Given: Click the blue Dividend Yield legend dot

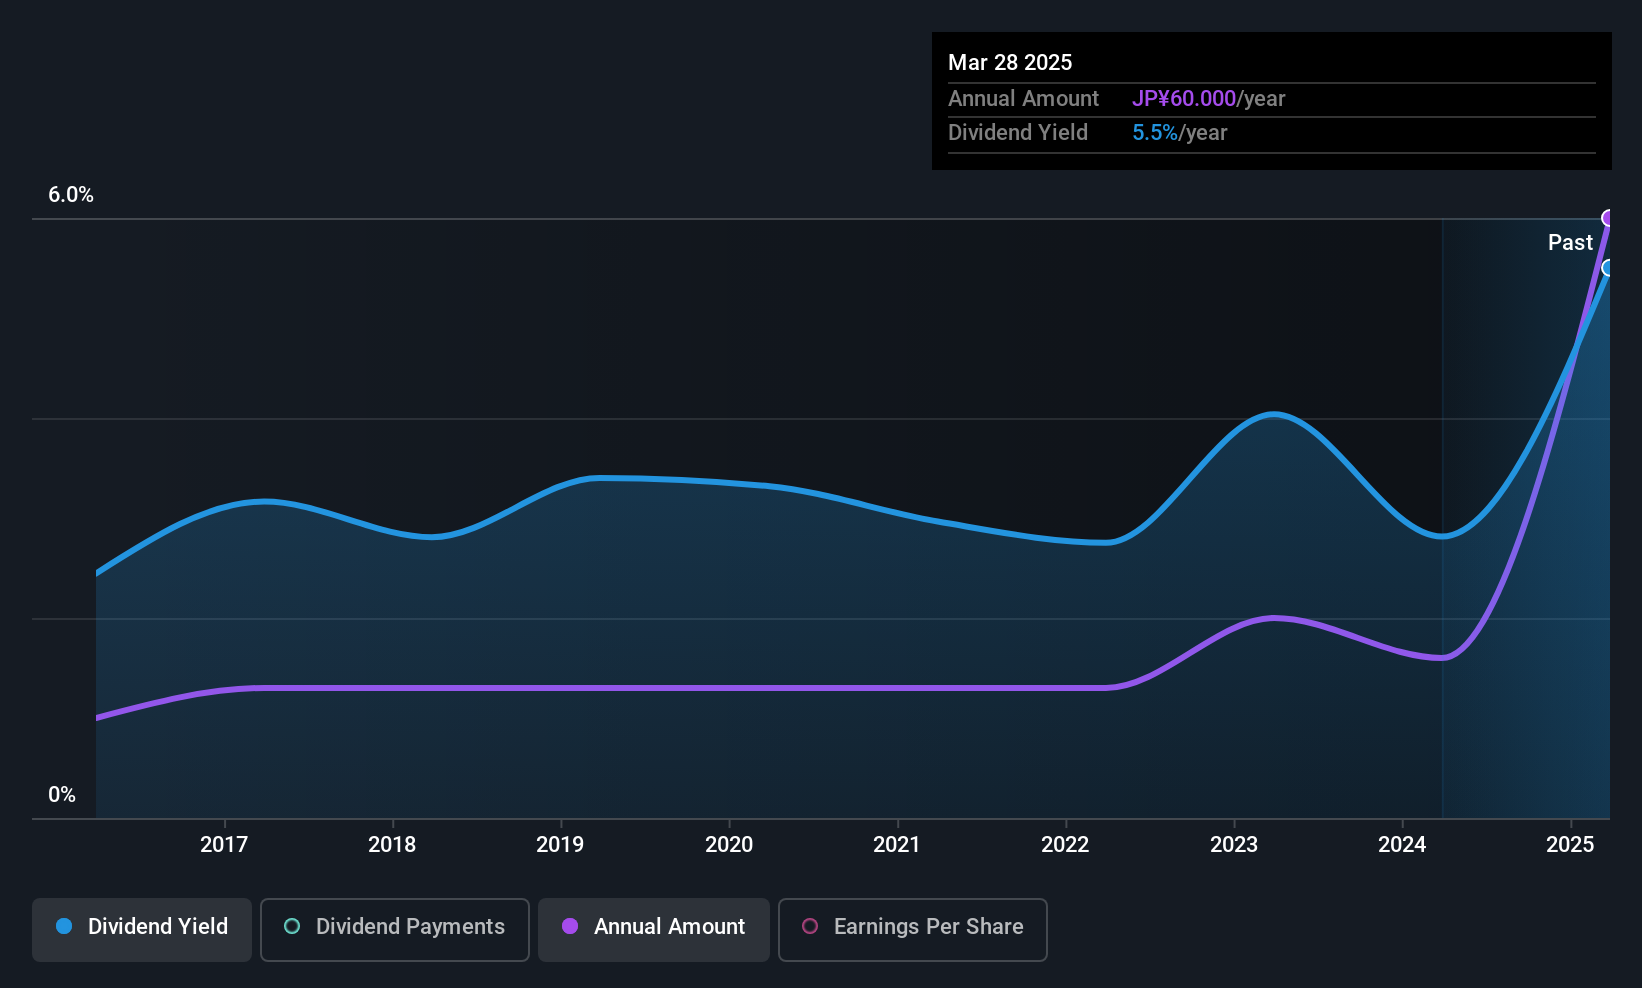Looking at the screenshot, I should click(x=64, y=926).
